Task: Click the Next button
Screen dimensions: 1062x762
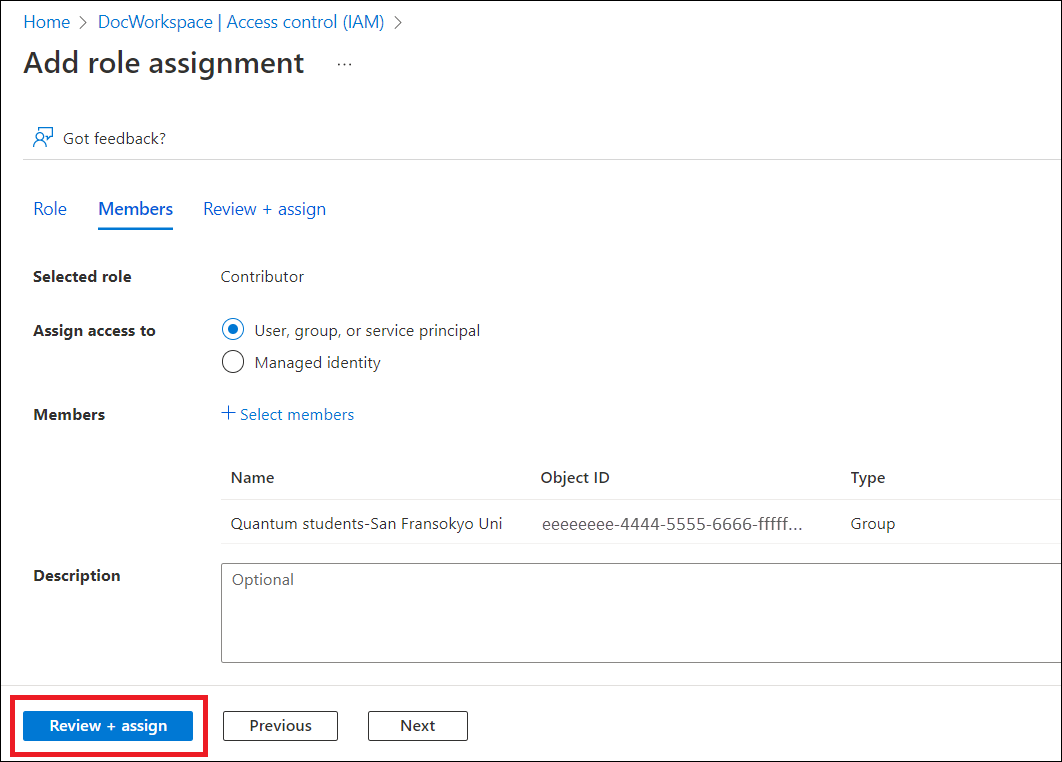Action: tap(417, 726)
